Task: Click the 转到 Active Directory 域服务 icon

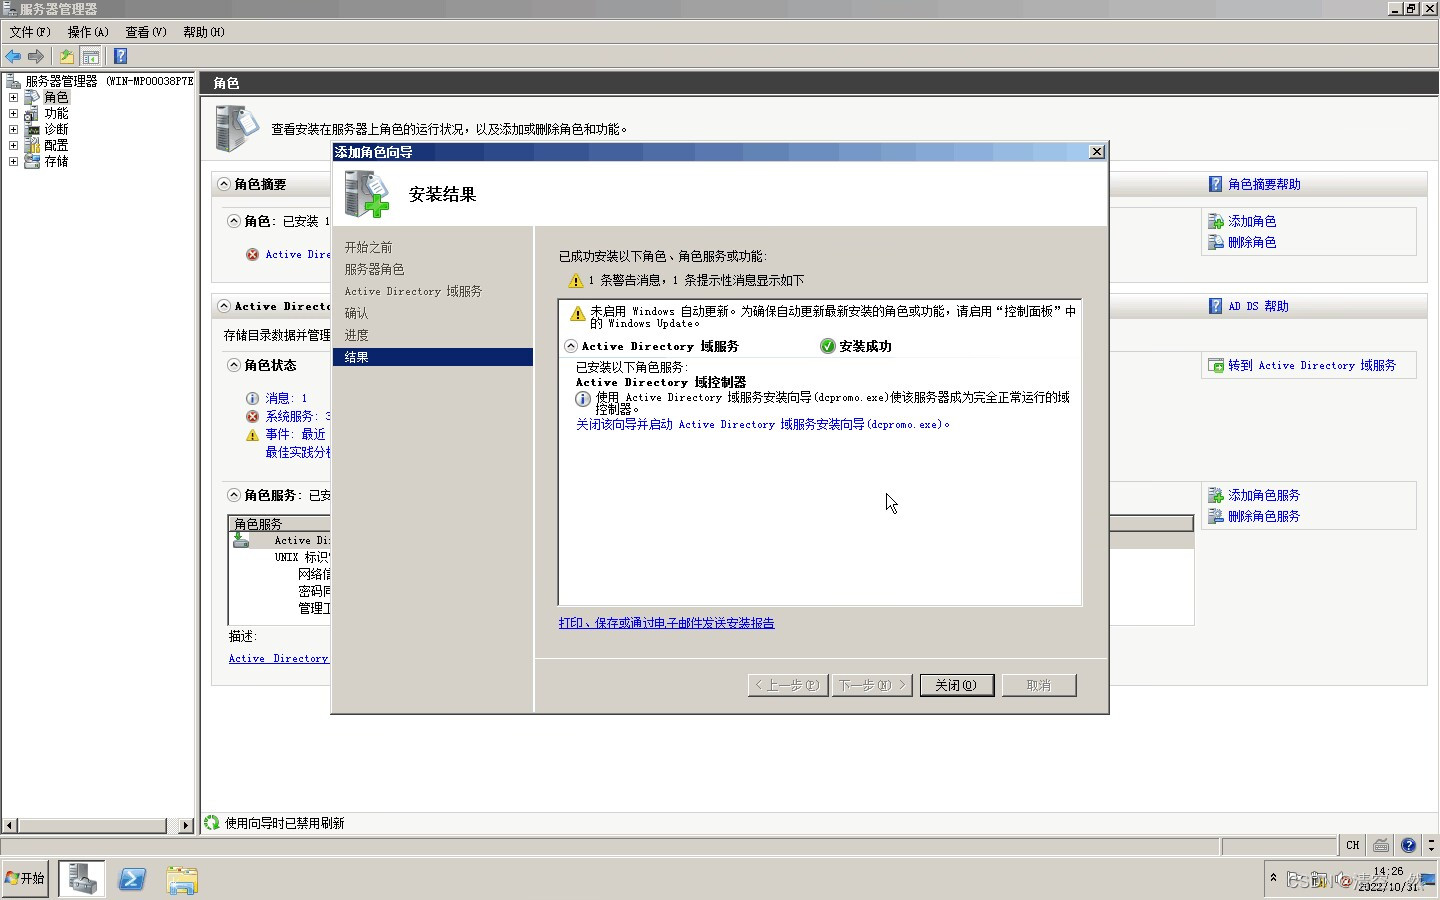Action: [x=1216, y=366]
